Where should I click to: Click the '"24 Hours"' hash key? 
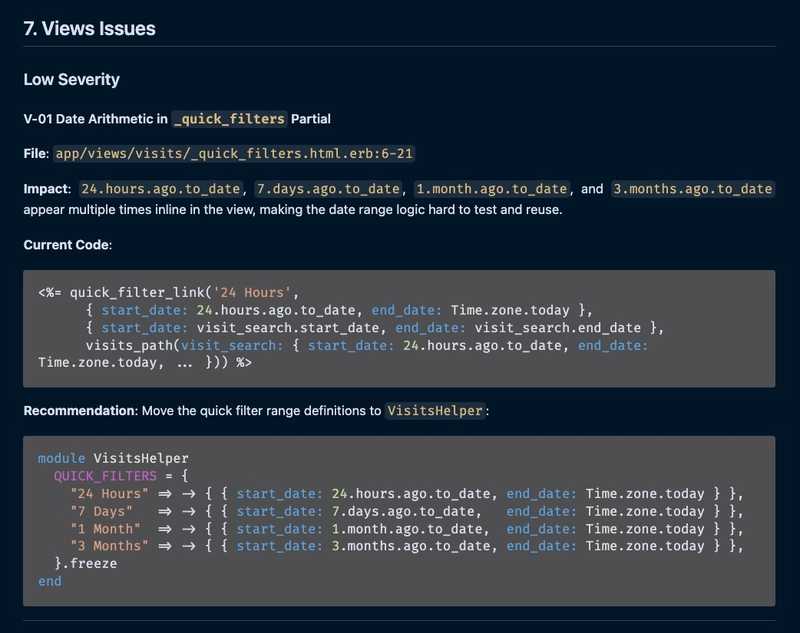(110, 494)
